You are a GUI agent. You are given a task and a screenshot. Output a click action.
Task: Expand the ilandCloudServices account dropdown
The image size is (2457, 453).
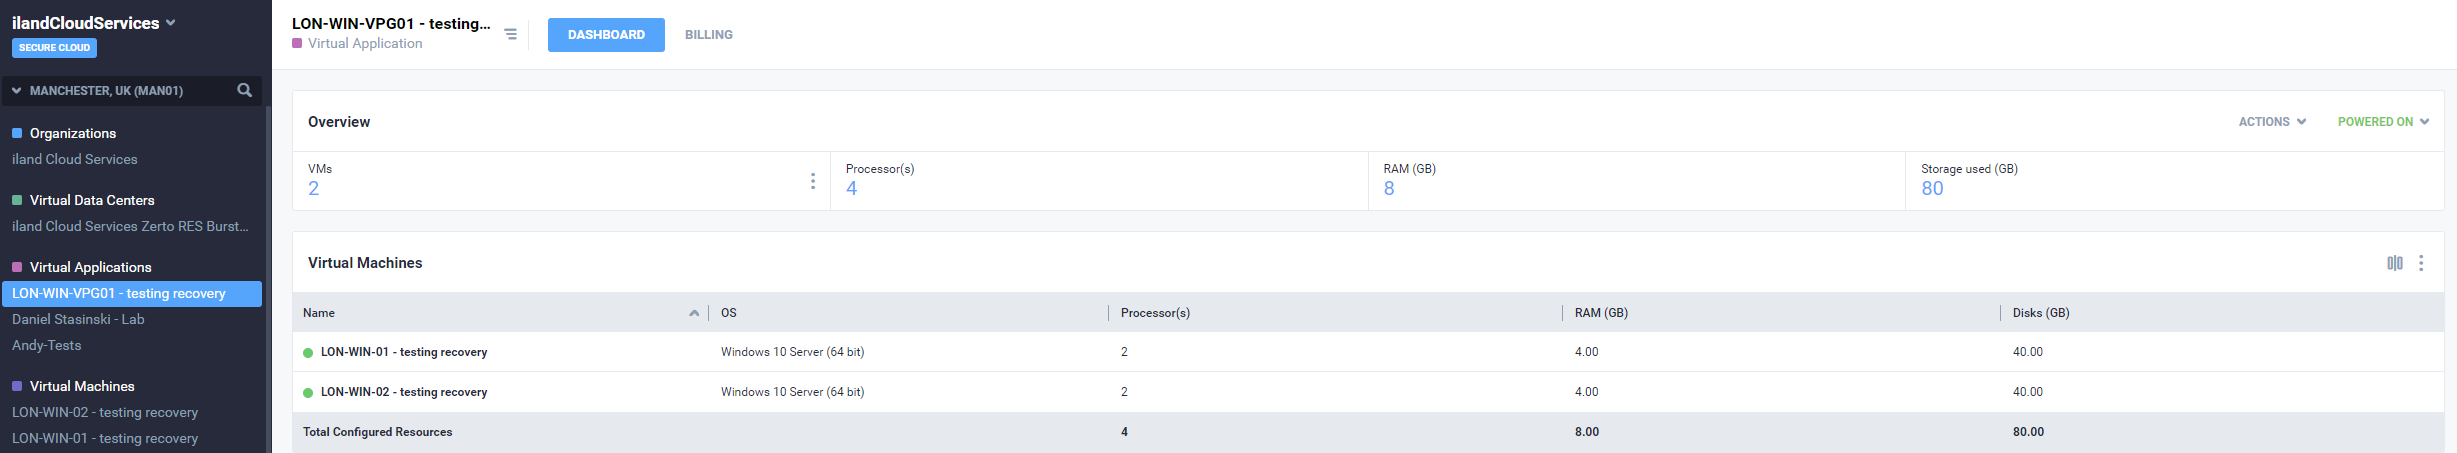click(171, 22)
